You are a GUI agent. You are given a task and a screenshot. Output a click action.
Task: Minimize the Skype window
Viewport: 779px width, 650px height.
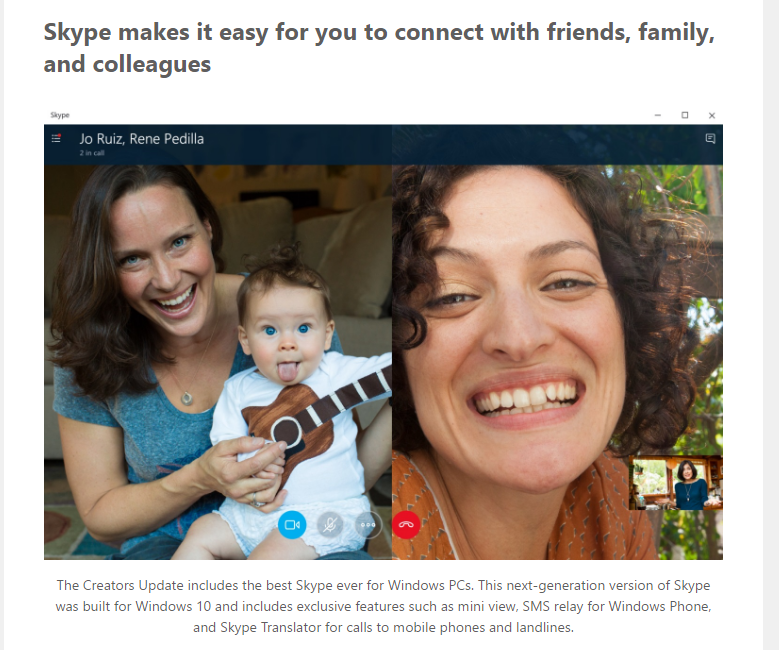(x=658, y=115)
